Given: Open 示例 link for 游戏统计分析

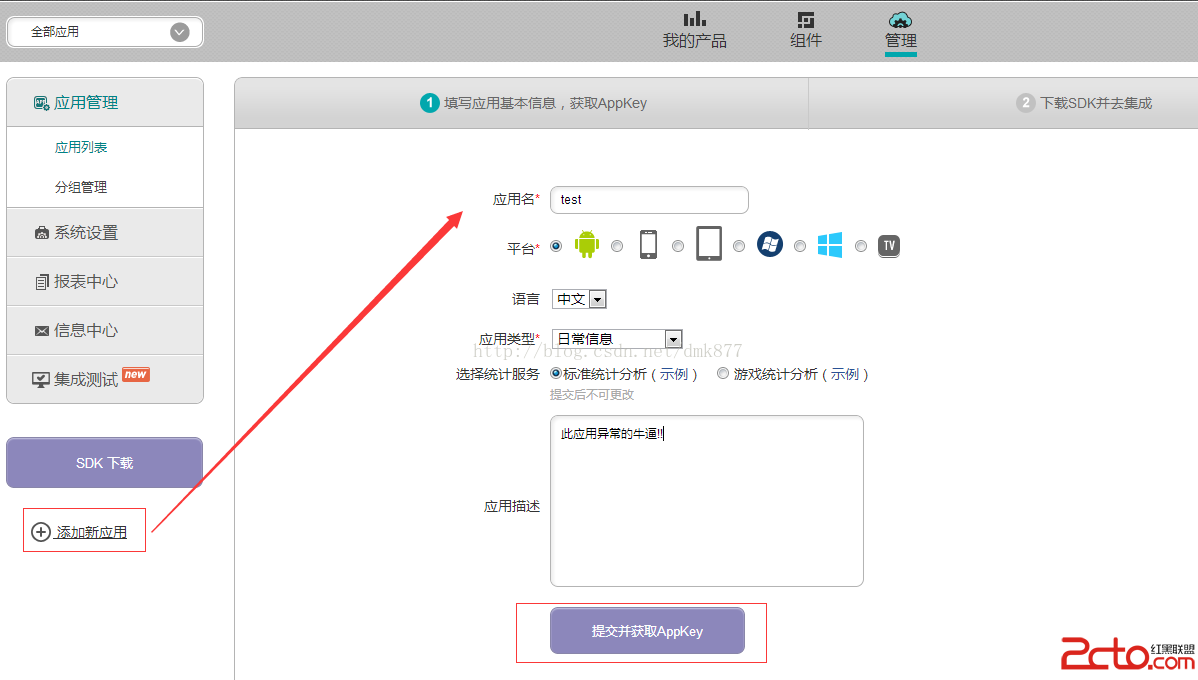Looking at the screenshot, I should 845,374.
